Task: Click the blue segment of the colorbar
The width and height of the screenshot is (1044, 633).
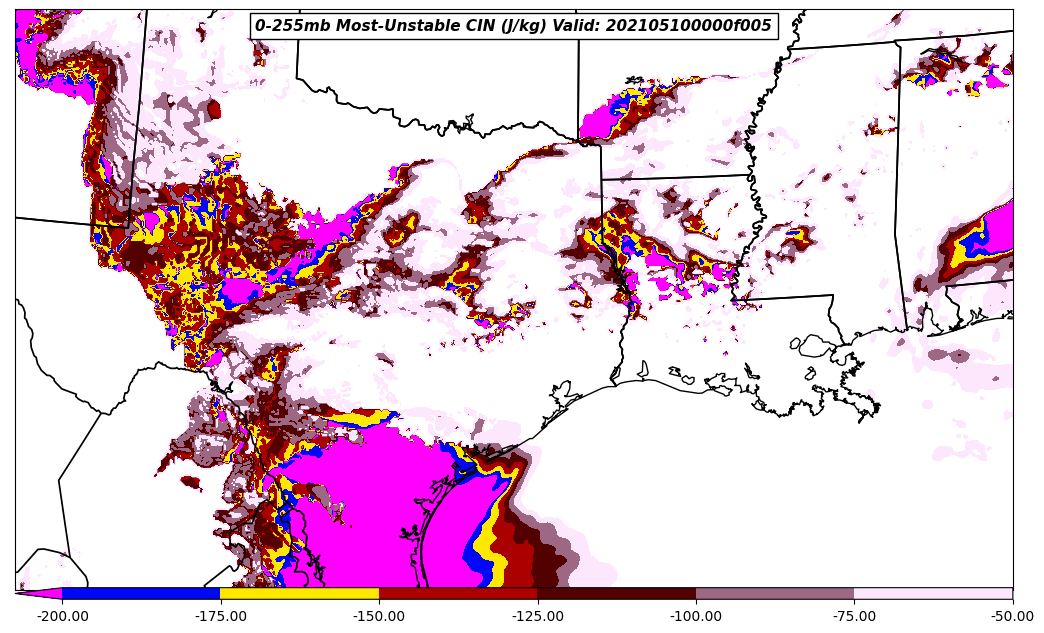Action: (x=141, y=593)
